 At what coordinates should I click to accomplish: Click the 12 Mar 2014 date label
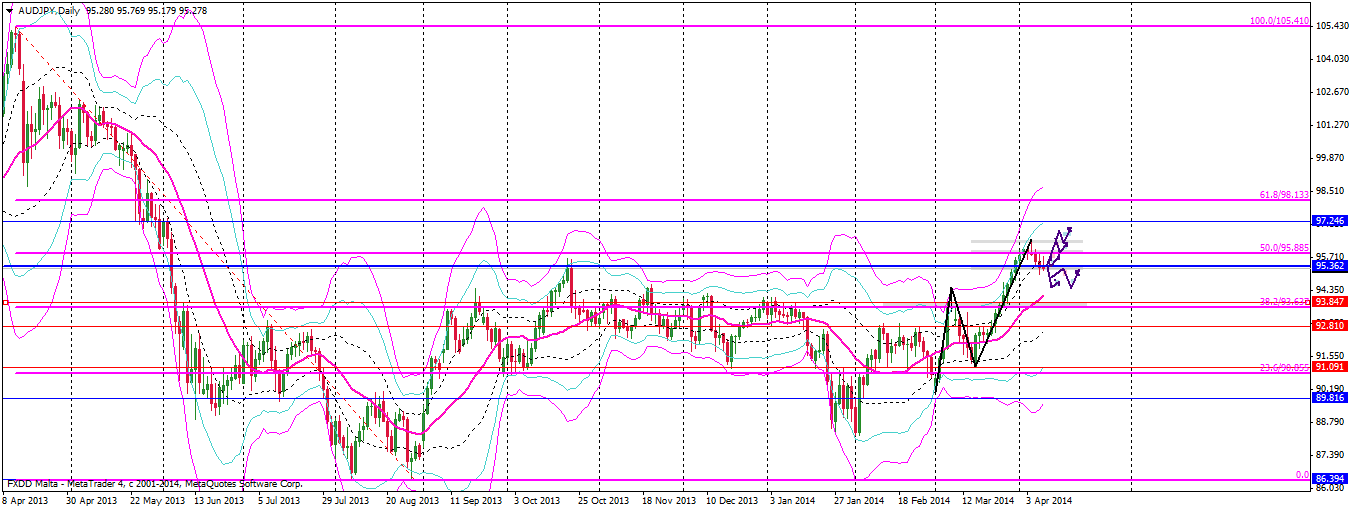click(x=989, y=500)
